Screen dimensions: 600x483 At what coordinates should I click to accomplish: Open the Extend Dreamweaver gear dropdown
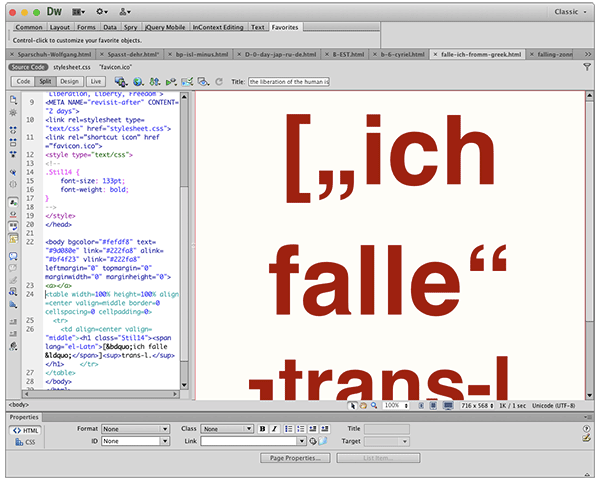point(102,12)
